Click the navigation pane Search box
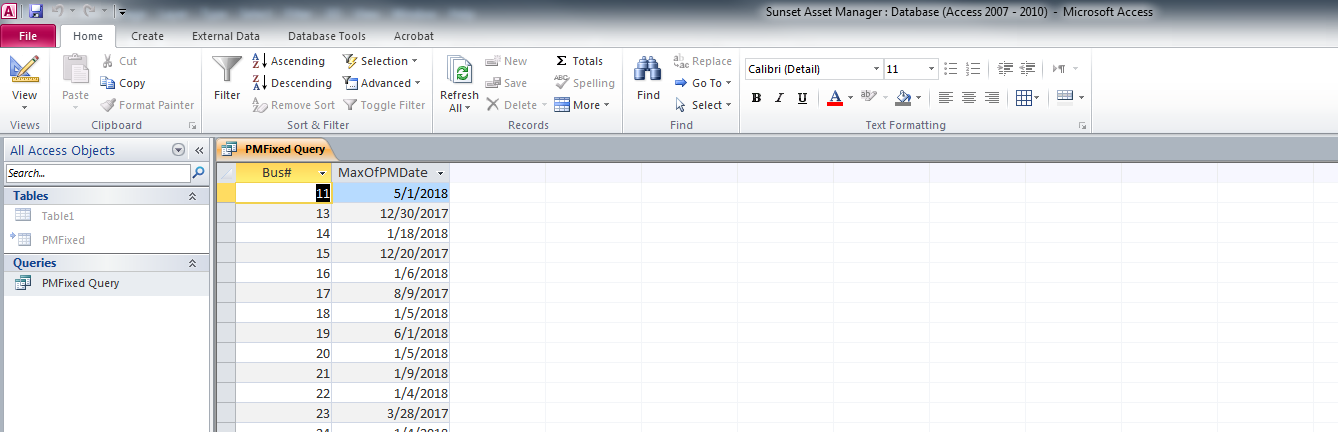The width and height of the screenshot is (1338, 432). (97, 173)
